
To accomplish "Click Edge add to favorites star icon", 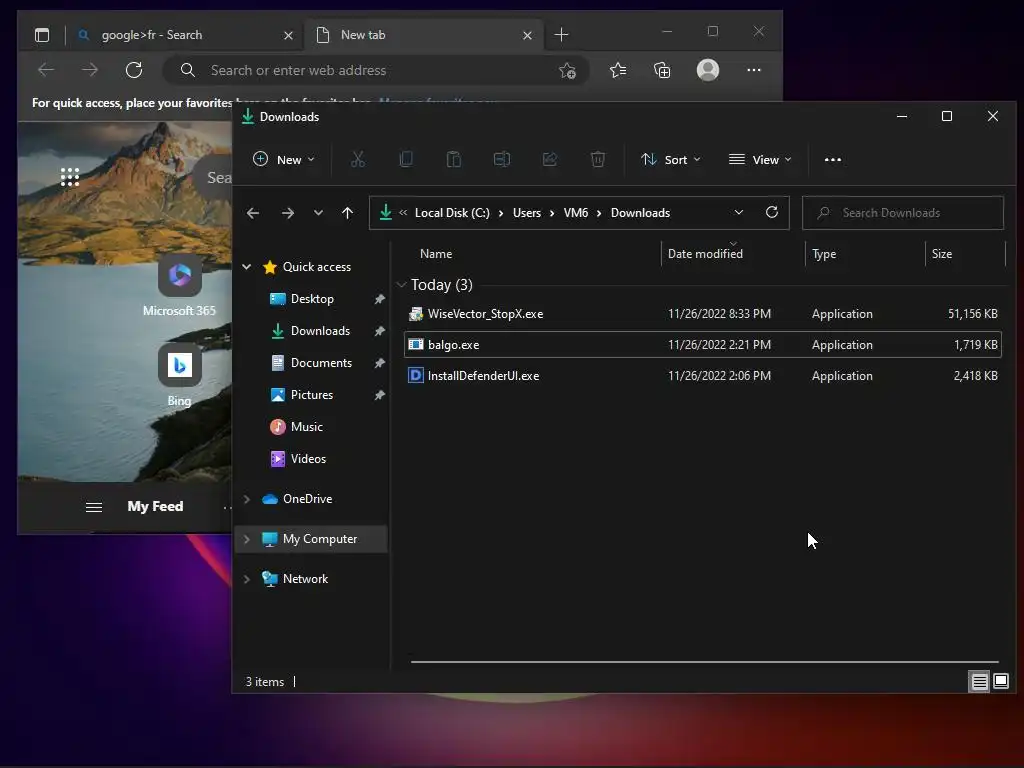I will point(568,71).
